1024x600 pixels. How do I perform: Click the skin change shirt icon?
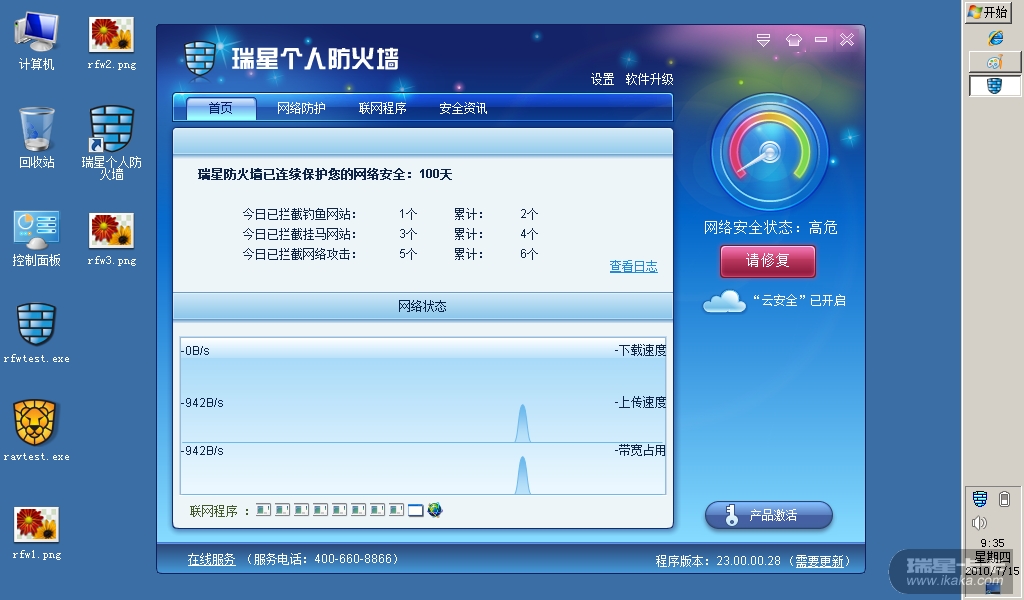(x=793, y=40)
